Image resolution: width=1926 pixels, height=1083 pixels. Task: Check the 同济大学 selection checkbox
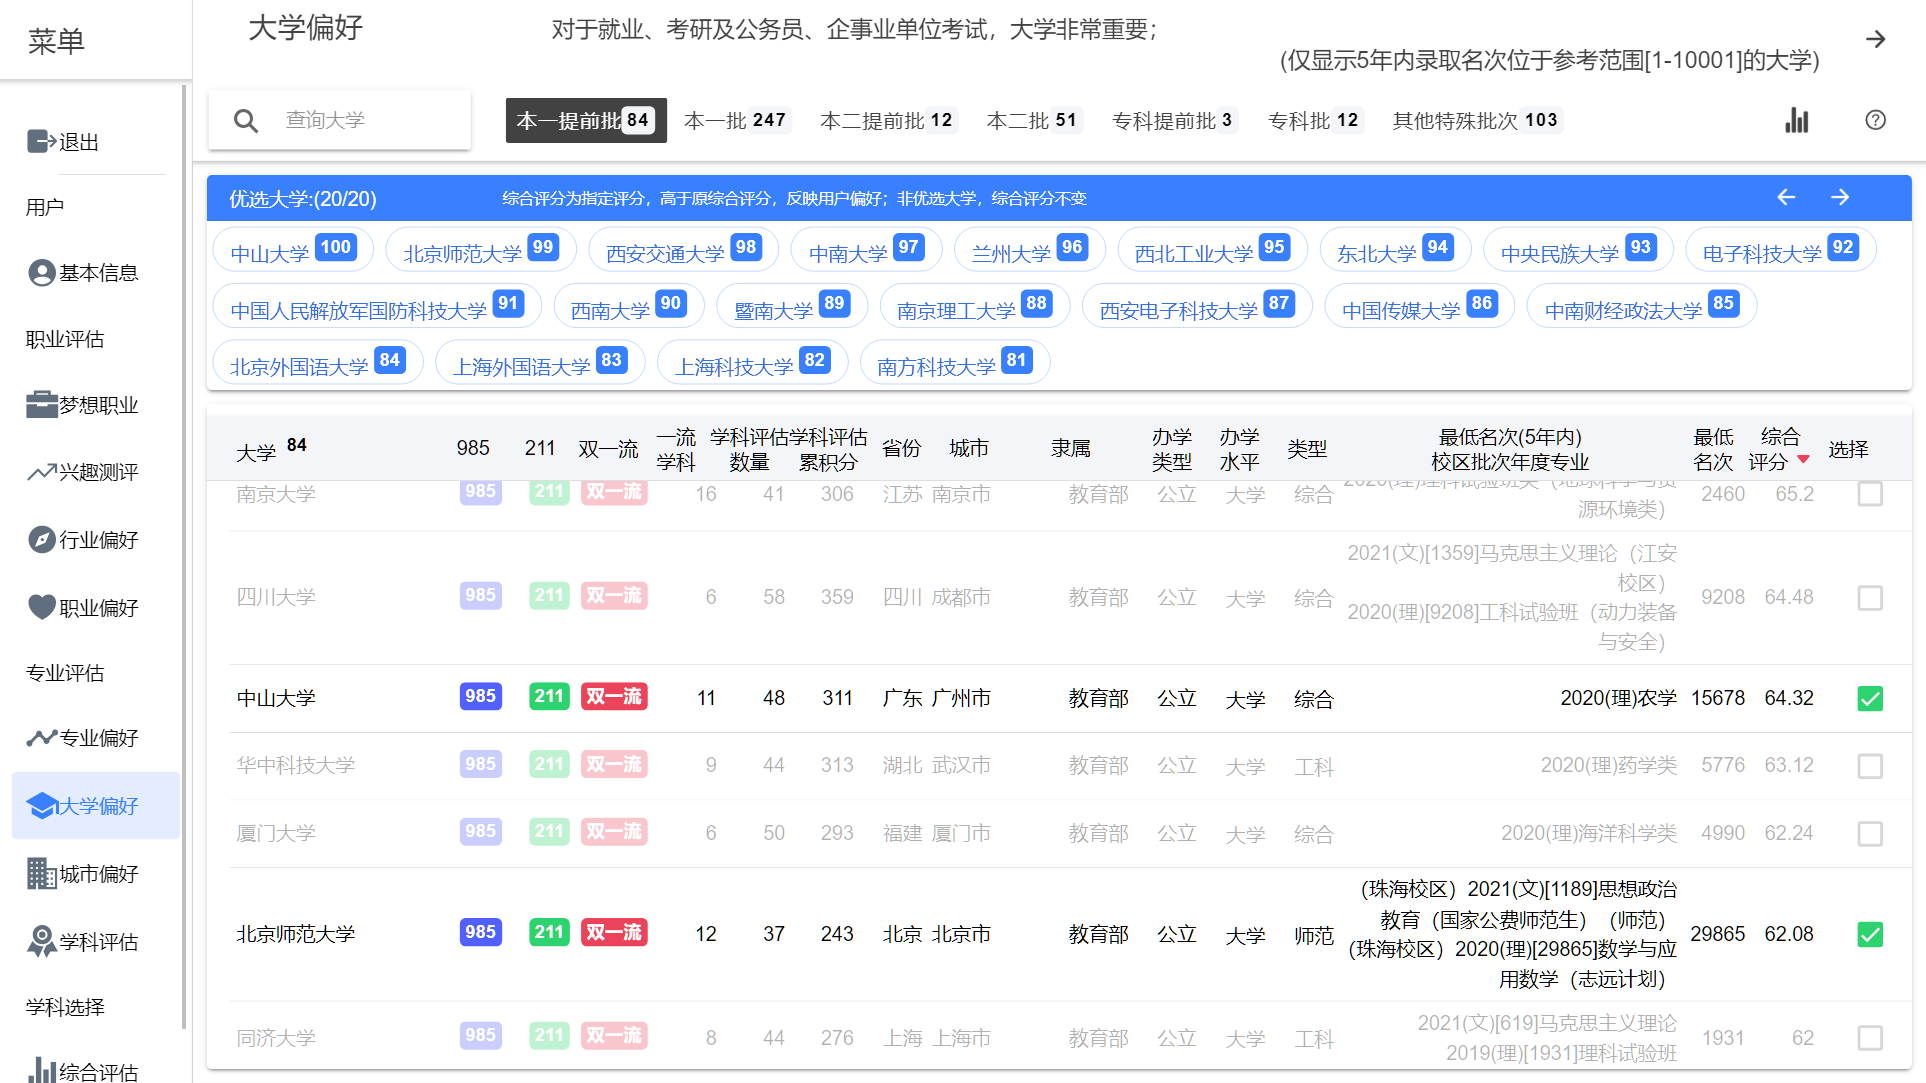pos(1870,1038)
